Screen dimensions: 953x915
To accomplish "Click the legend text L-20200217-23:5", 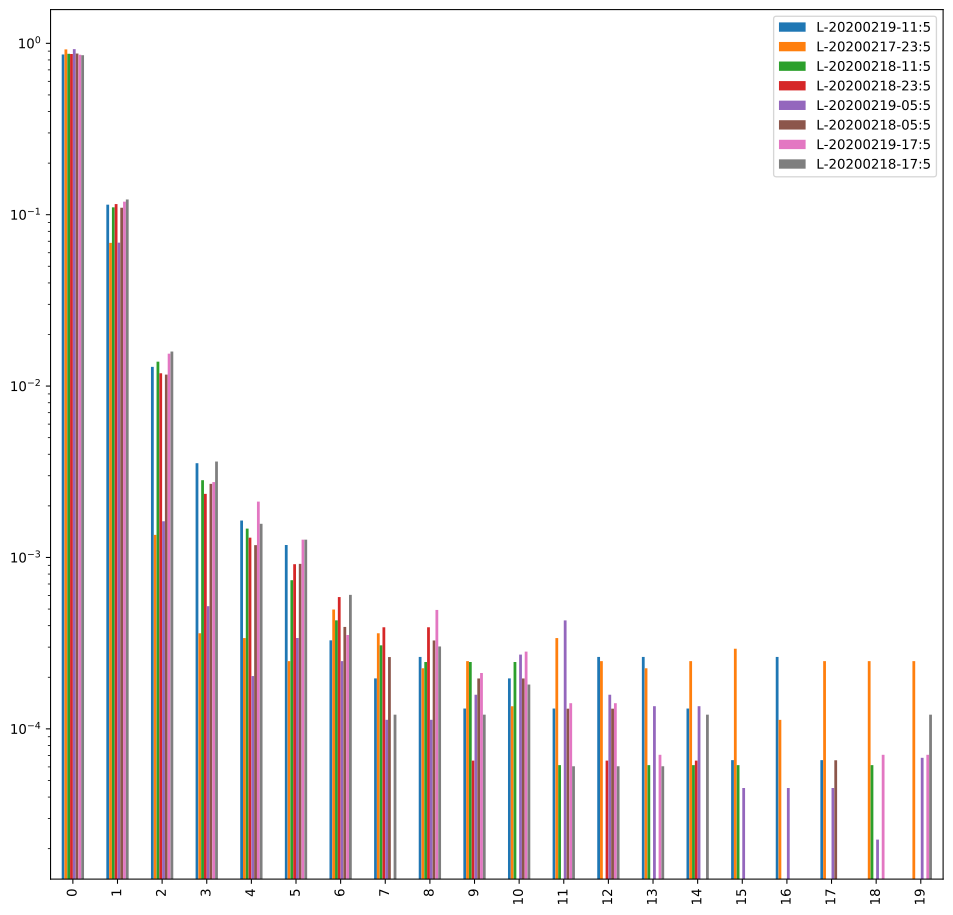I will [873, 46].
